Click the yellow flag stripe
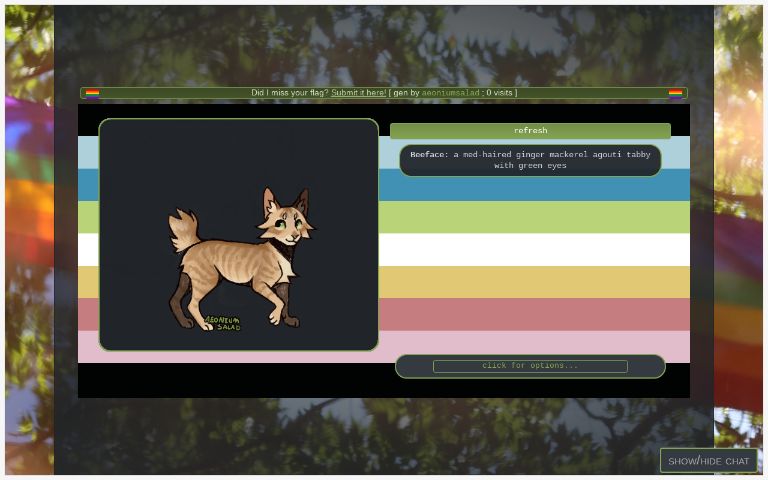Viewport: 768px width, 480px height. click(530, 281)
